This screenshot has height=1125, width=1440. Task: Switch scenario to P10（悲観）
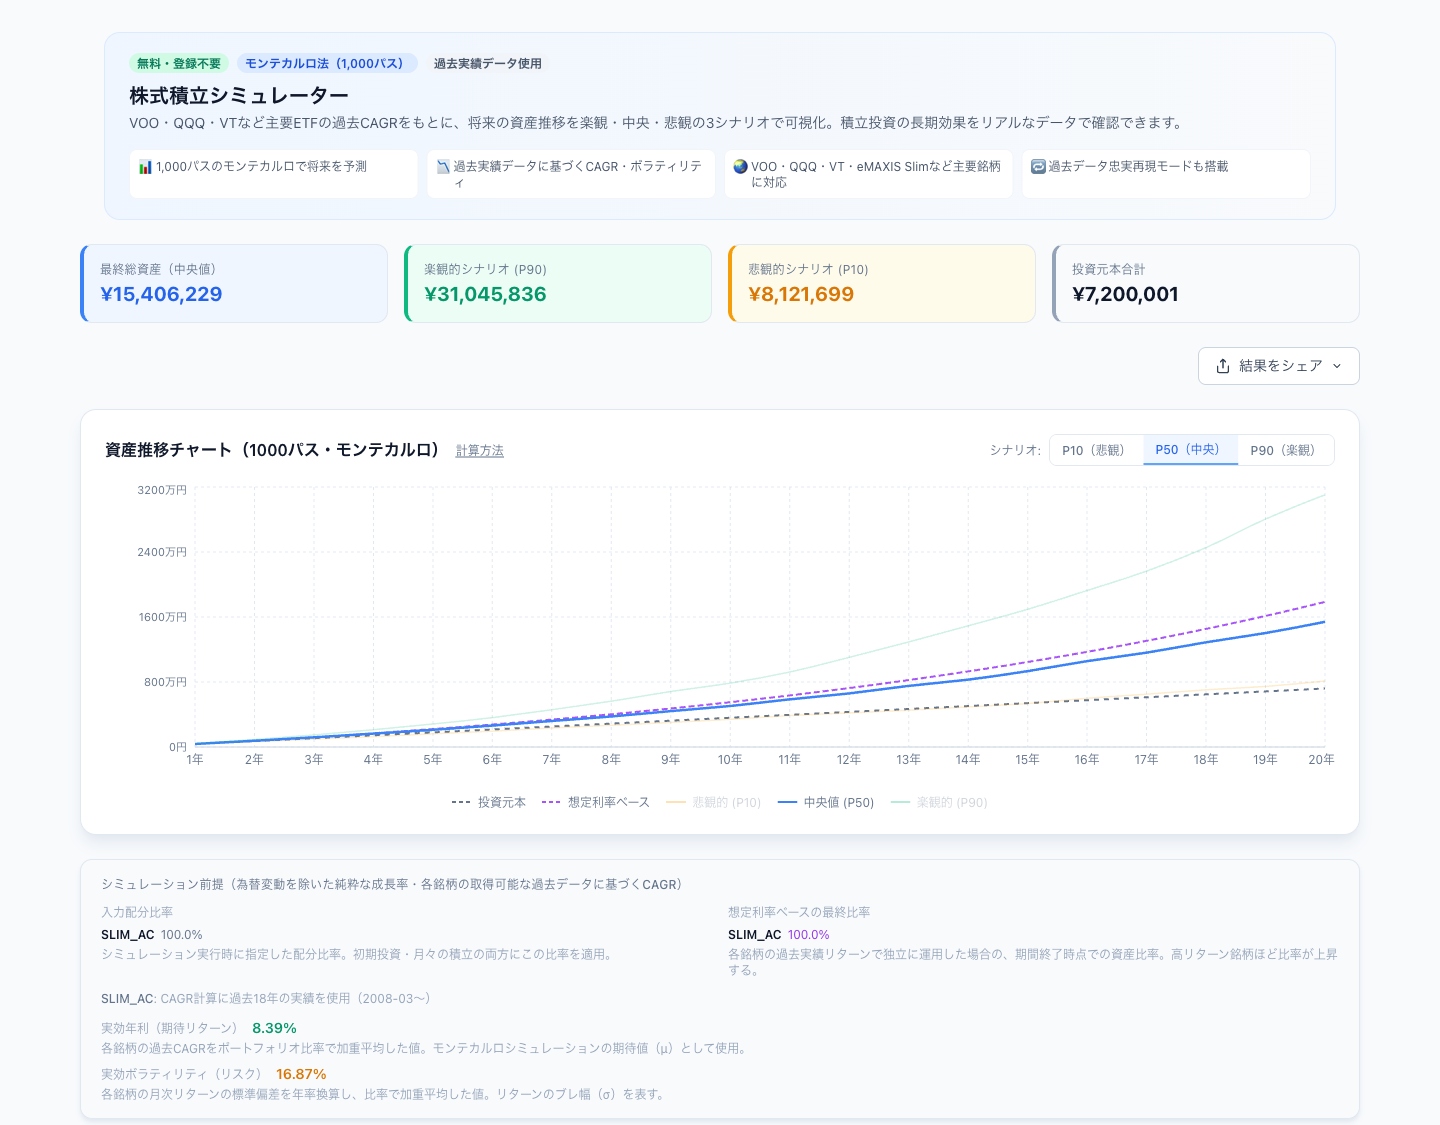(x=1096, y=450)
